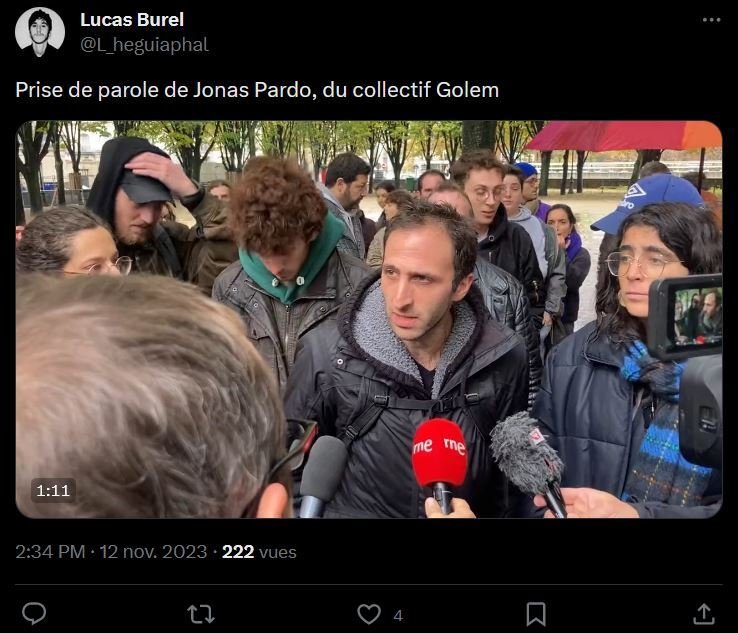The width and height of the screenshot is (738, 633).
Task: Bookmark this tweet with the bookmark icon
Action: coord(536,614)
